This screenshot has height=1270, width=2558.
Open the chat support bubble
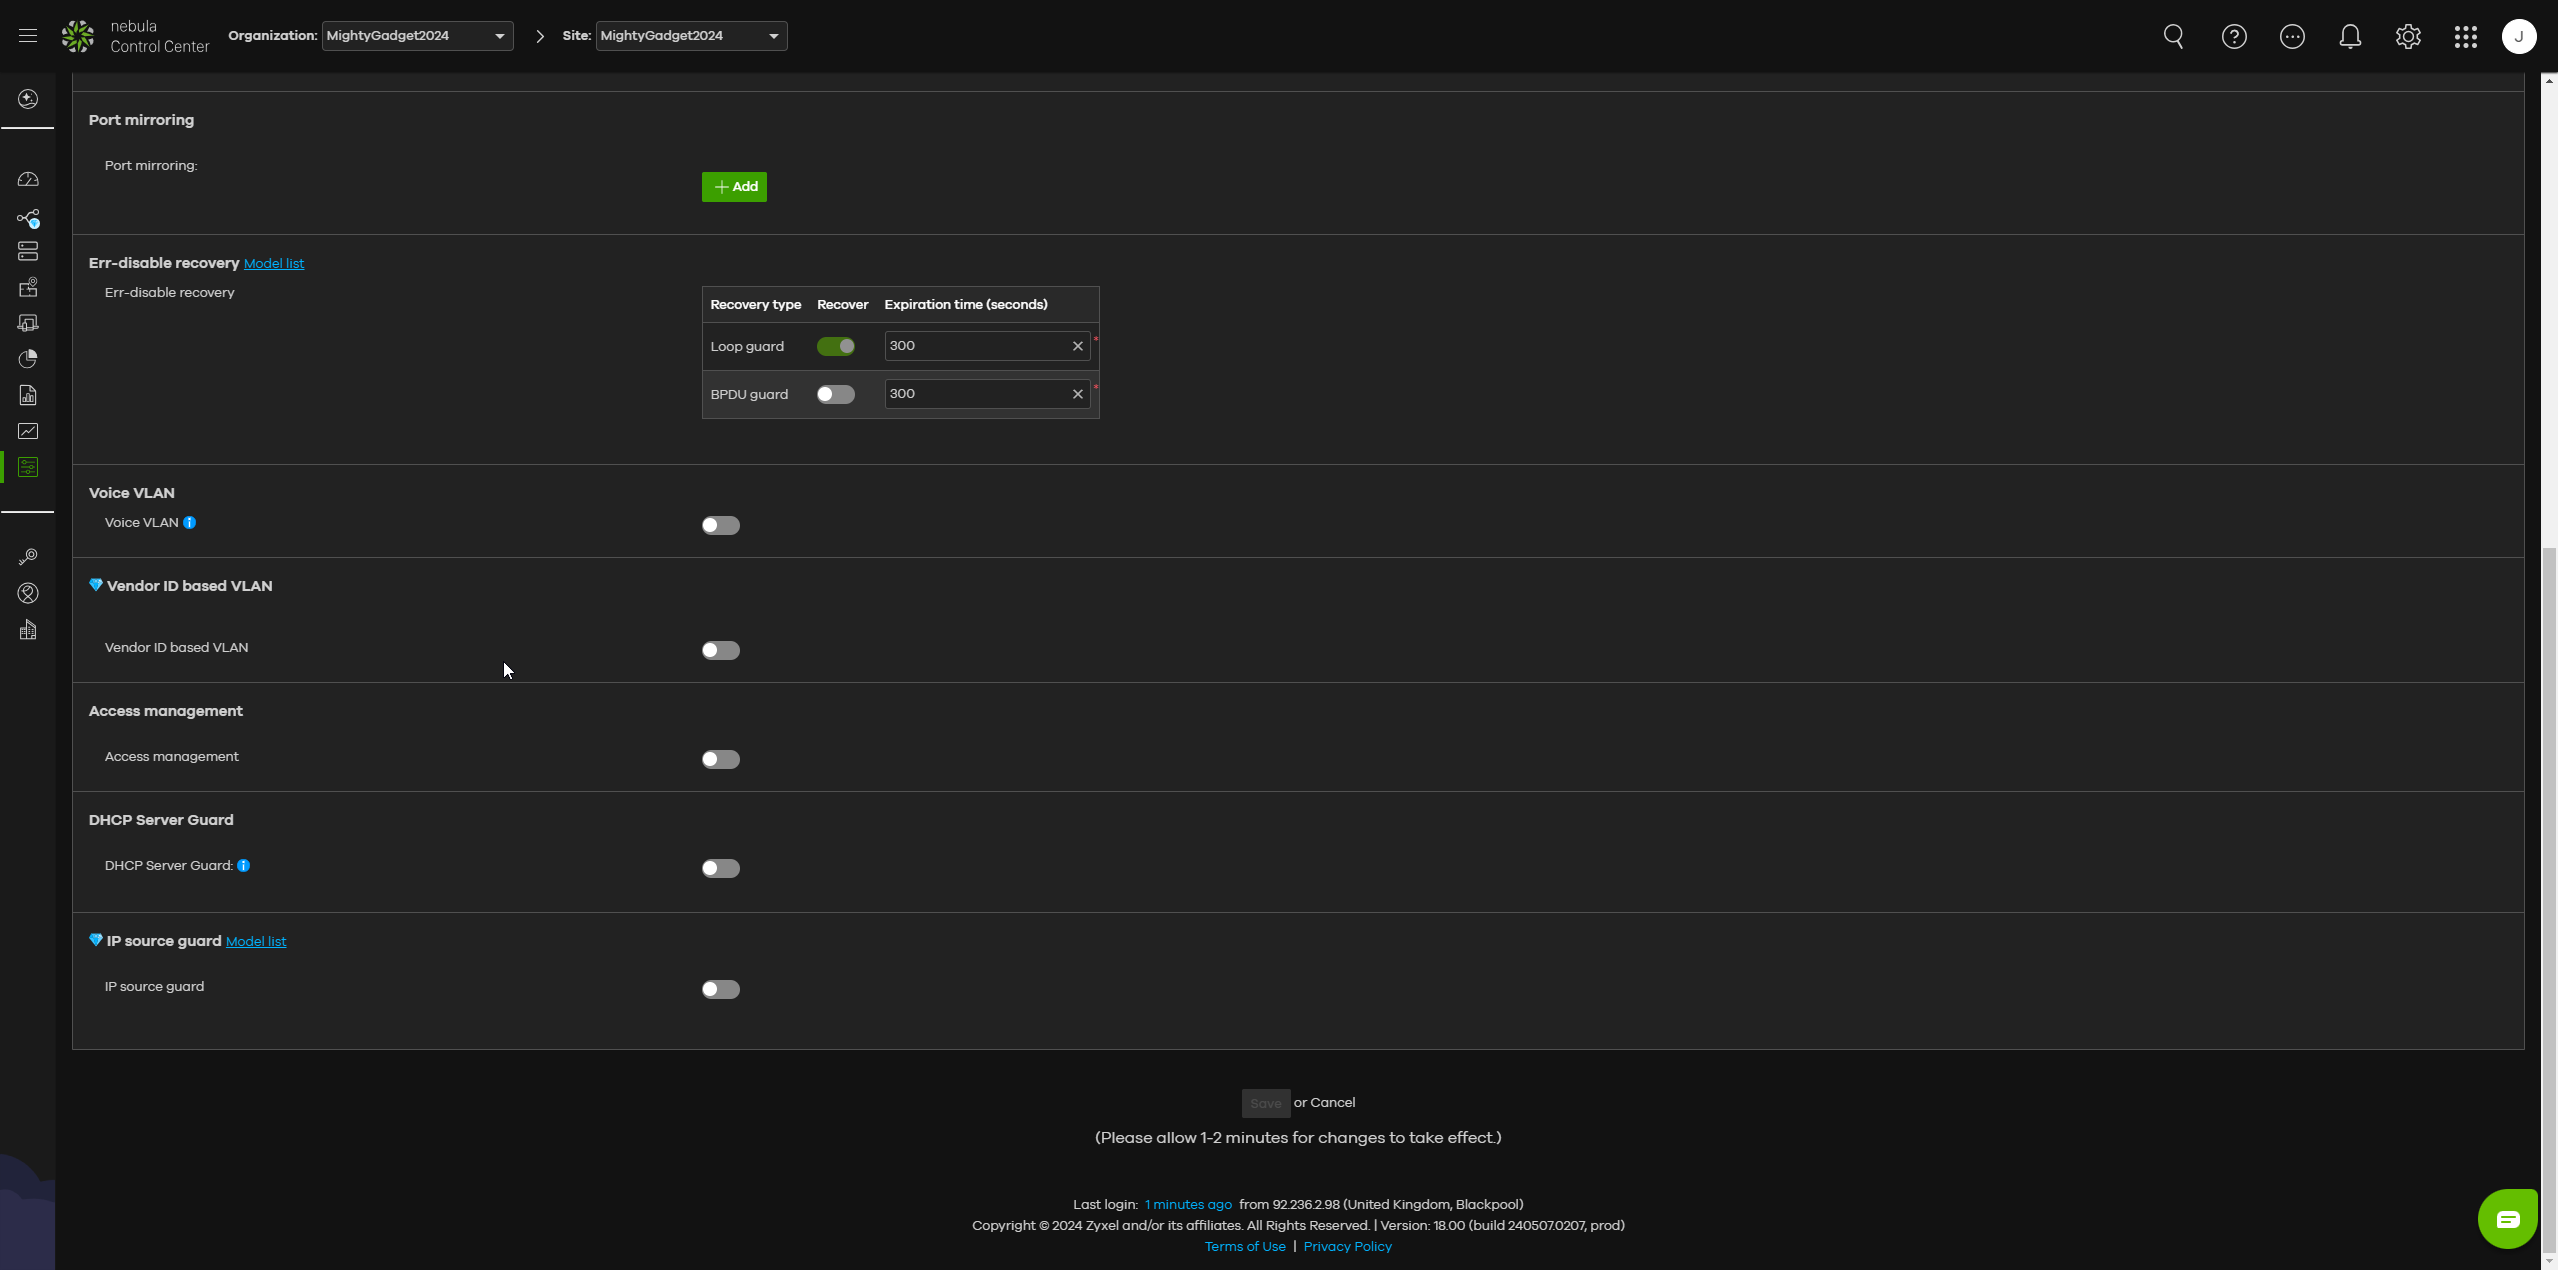tap(2507, 1218)
